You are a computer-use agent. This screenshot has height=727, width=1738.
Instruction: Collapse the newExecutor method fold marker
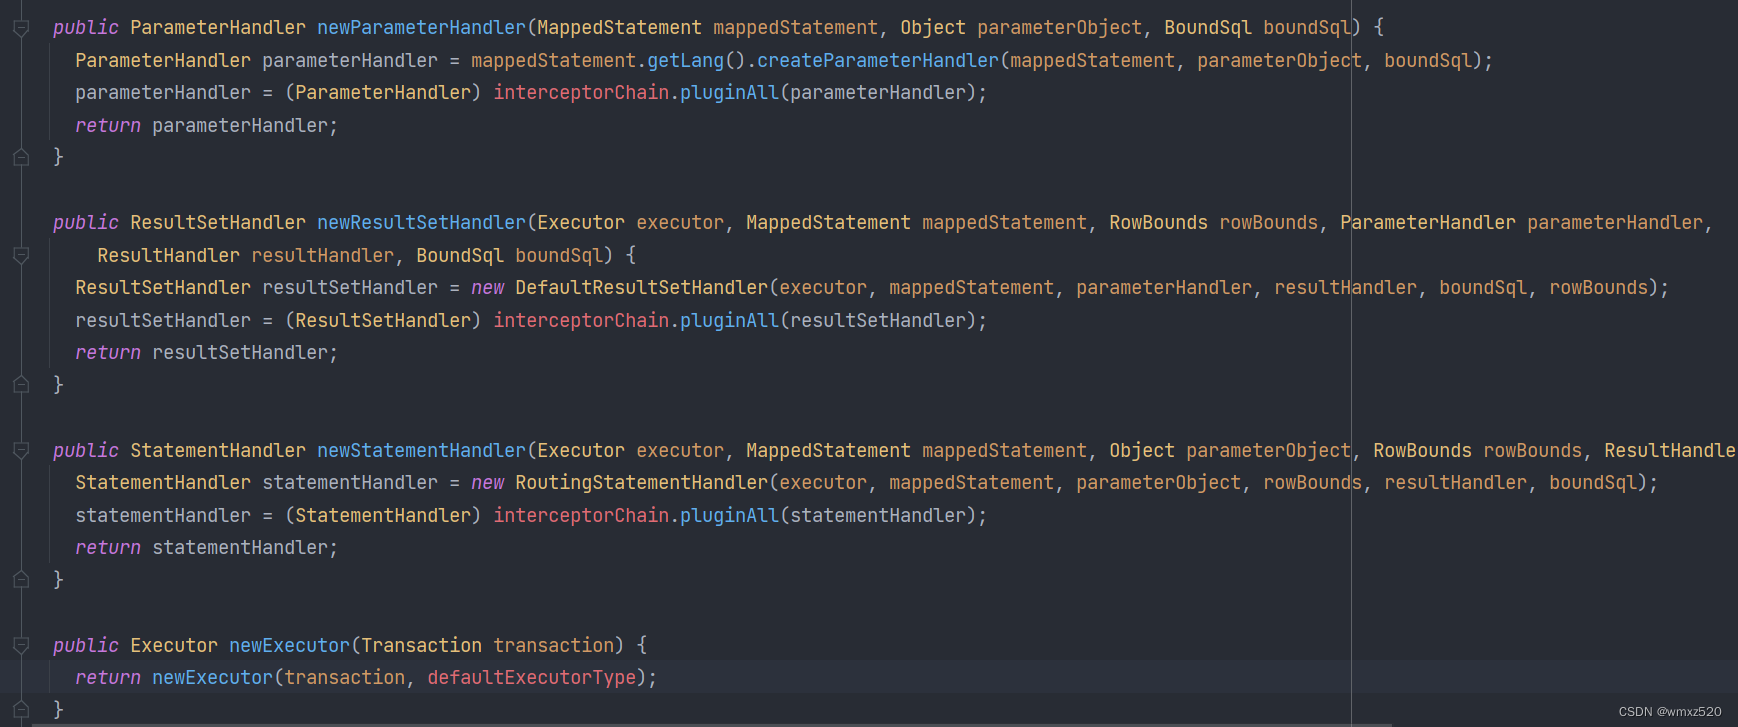pos(21,646)
